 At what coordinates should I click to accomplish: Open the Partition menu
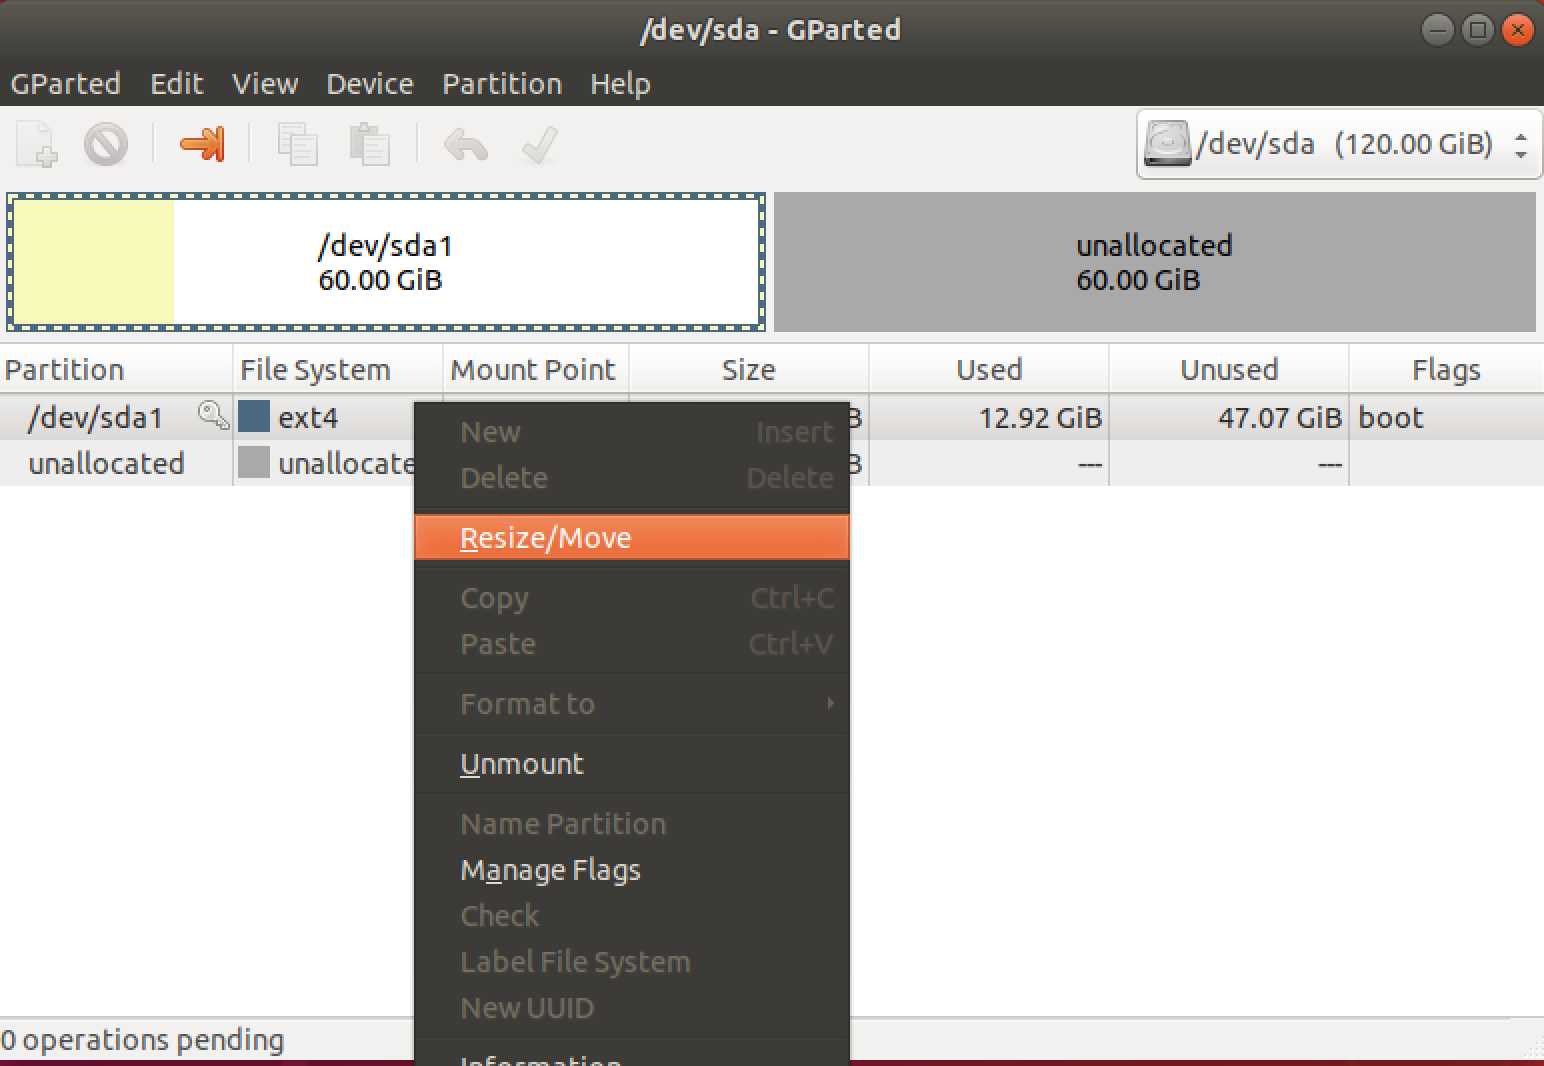[x=502, y=83]
